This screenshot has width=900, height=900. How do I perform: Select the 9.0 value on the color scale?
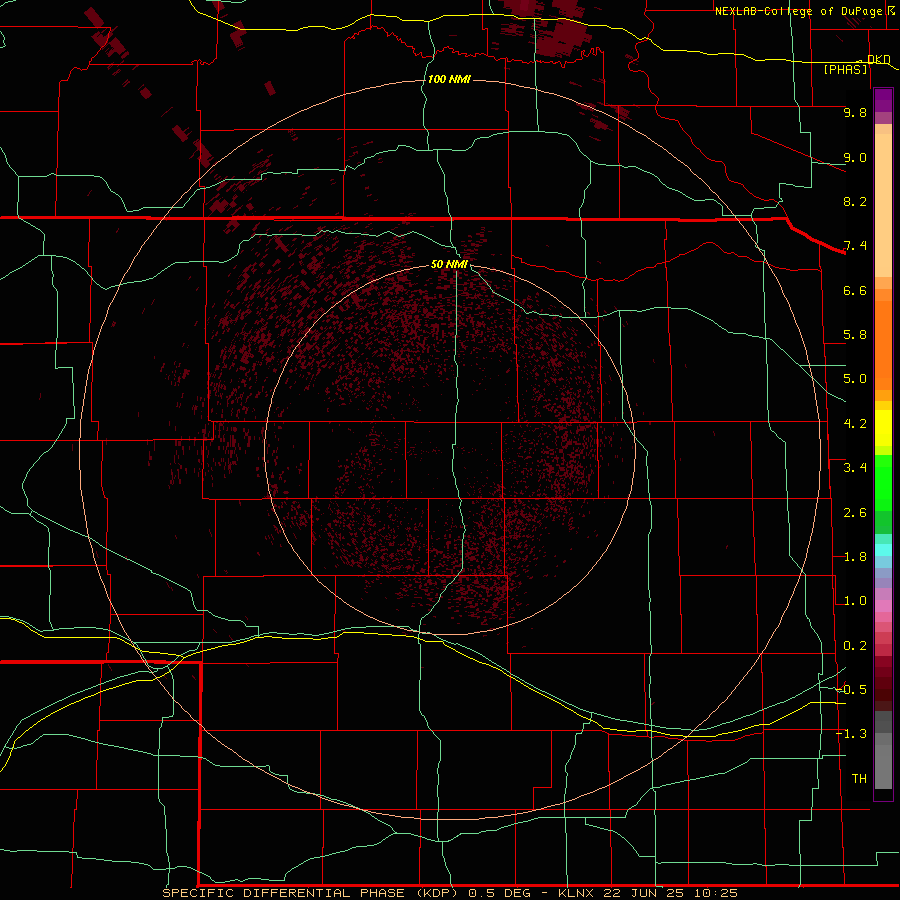pos(855,157)
